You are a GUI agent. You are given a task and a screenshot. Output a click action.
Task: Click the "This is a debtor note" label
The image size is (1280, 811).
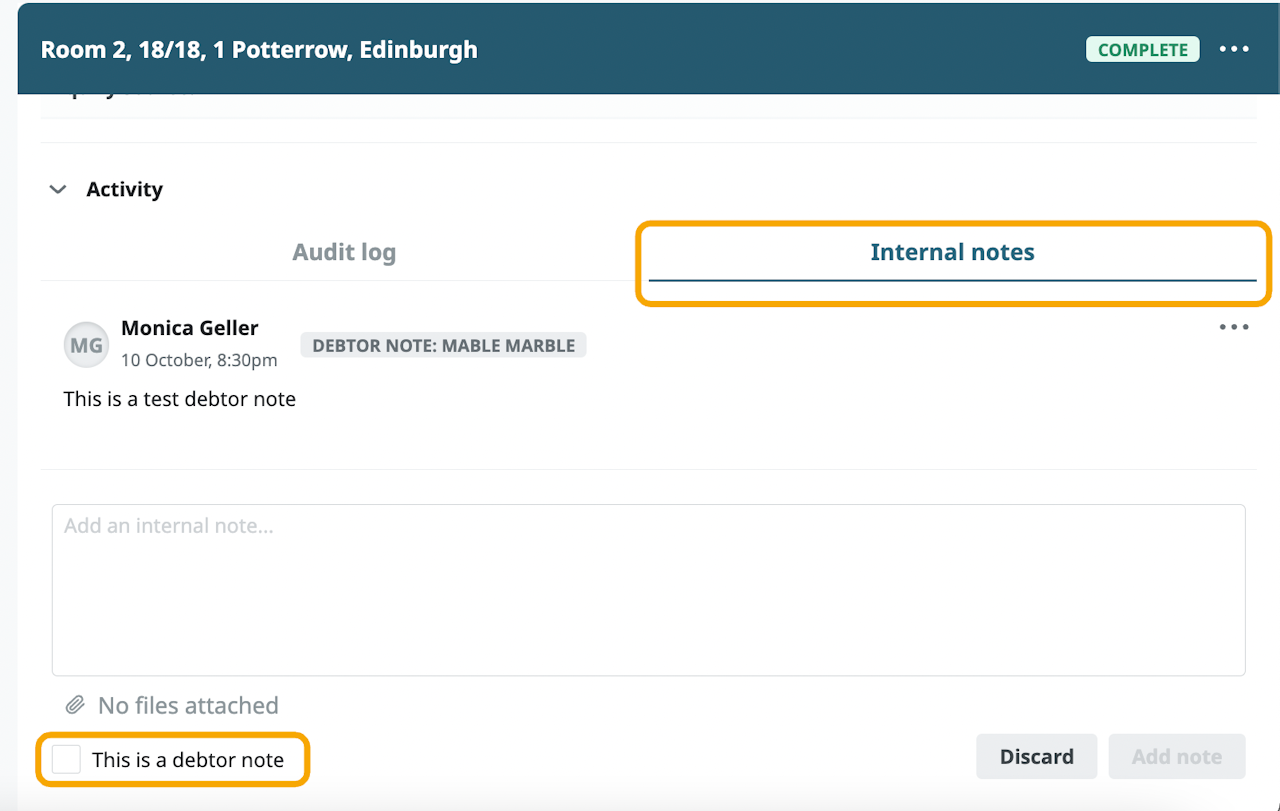click(x=188, y=760)
